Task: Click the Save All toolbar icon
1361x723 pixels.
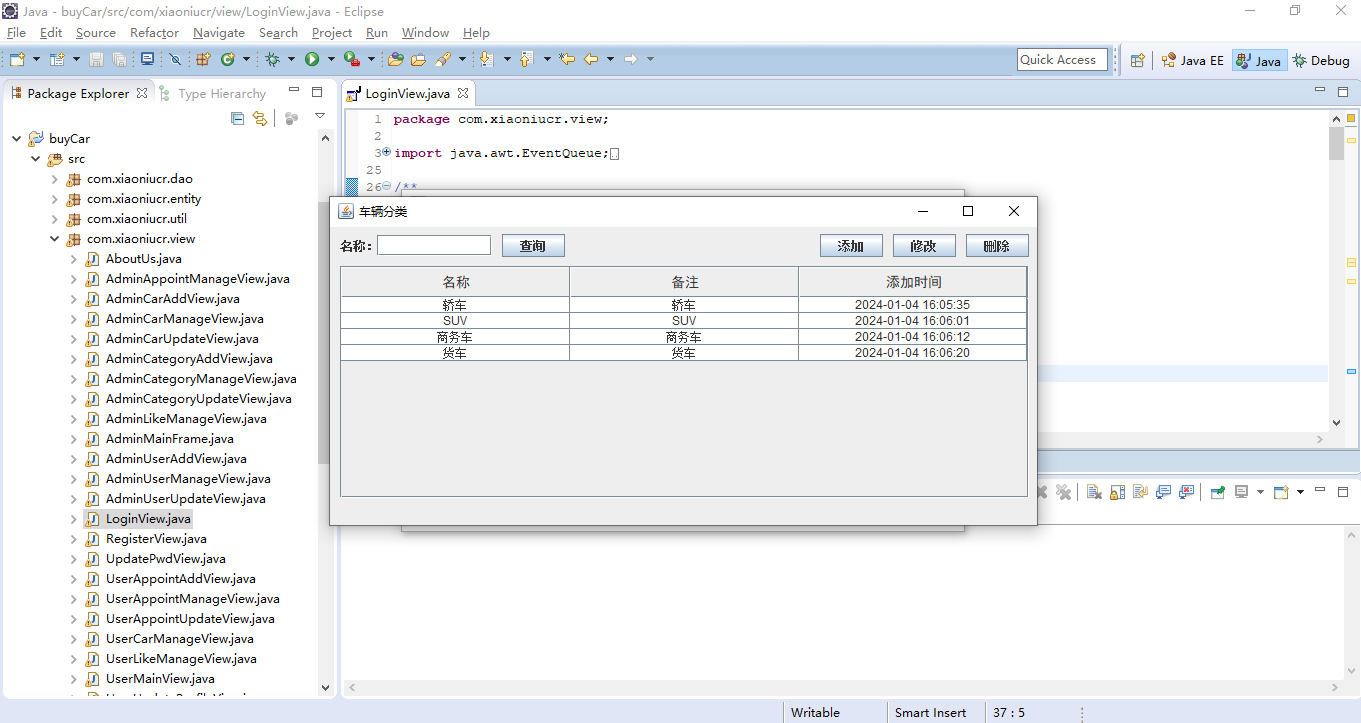Action: point(119,59)
